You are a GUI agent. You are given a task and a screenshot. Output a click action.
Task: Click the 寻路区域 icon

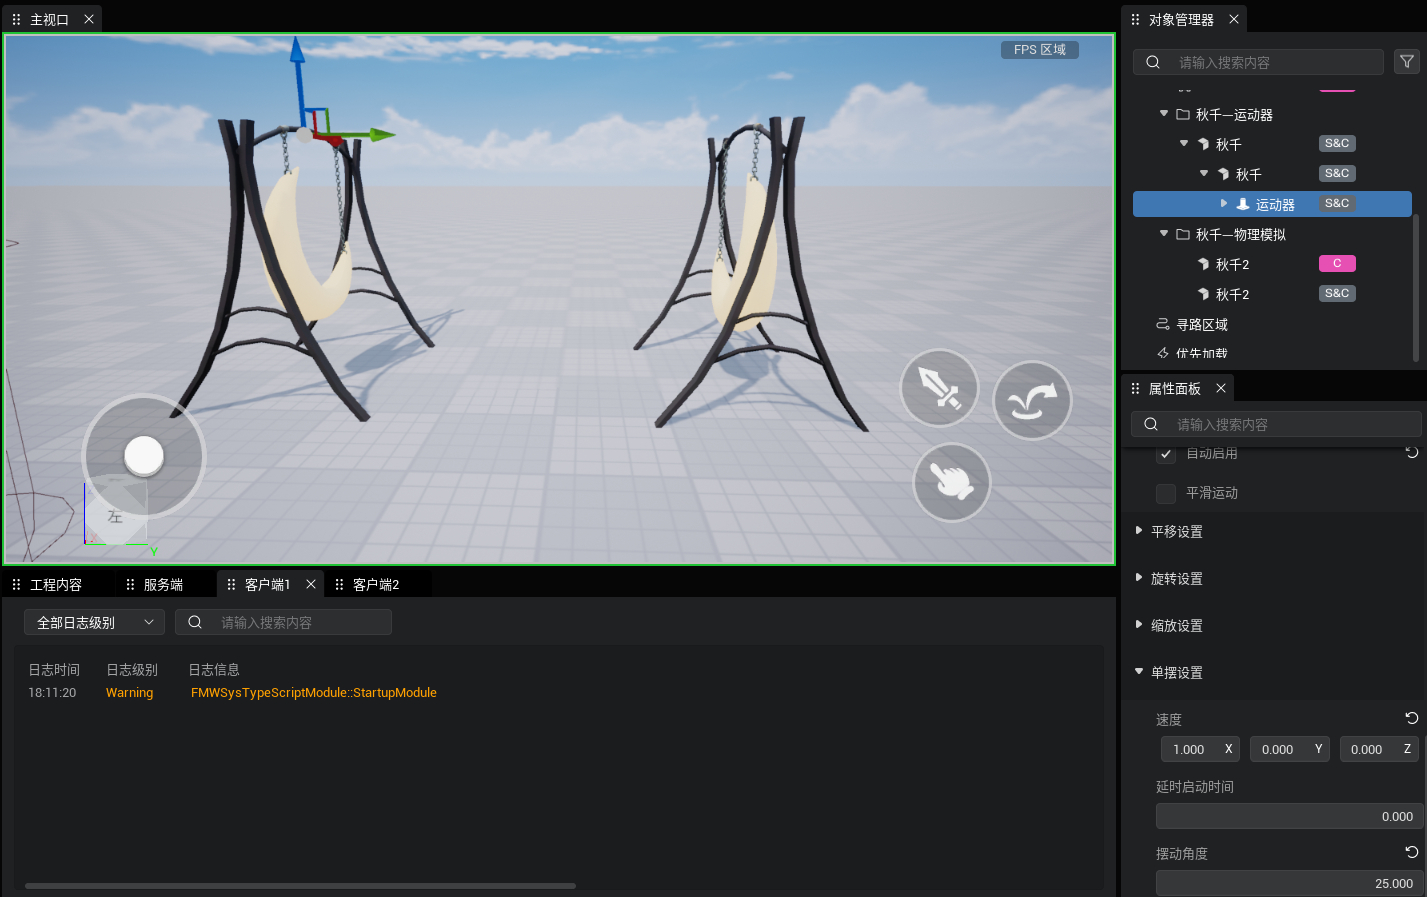click(x=1163, y=324)
